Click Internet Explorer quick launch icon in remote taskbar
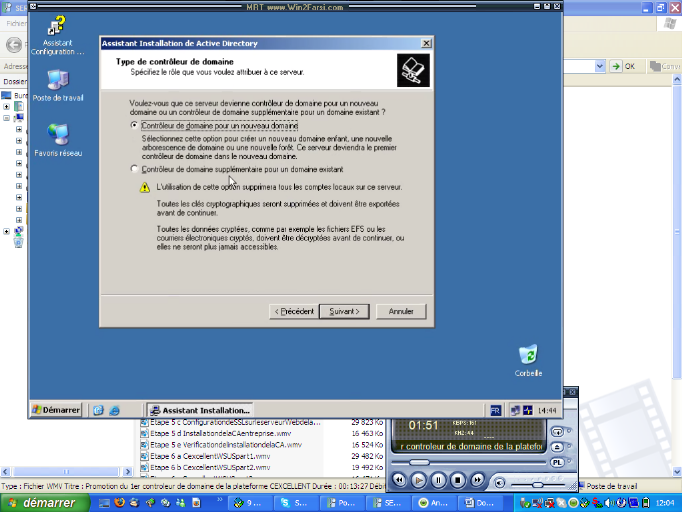 tap(114, 410)
